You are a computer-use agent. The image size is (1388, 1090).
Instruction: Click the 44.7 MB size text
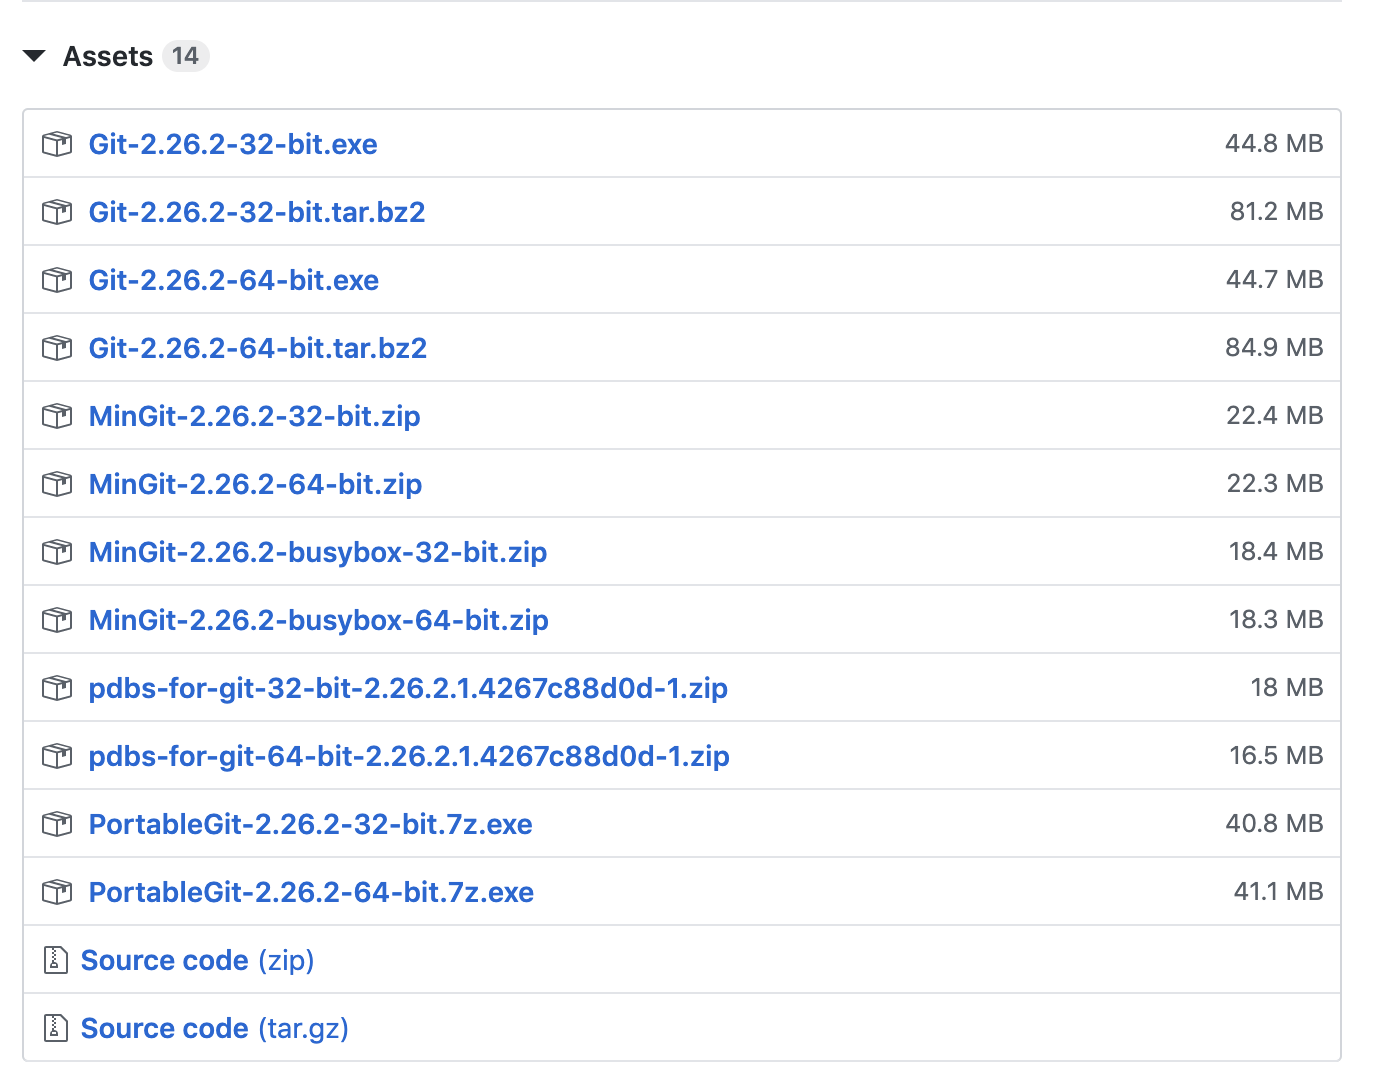tap(1275, 280)
